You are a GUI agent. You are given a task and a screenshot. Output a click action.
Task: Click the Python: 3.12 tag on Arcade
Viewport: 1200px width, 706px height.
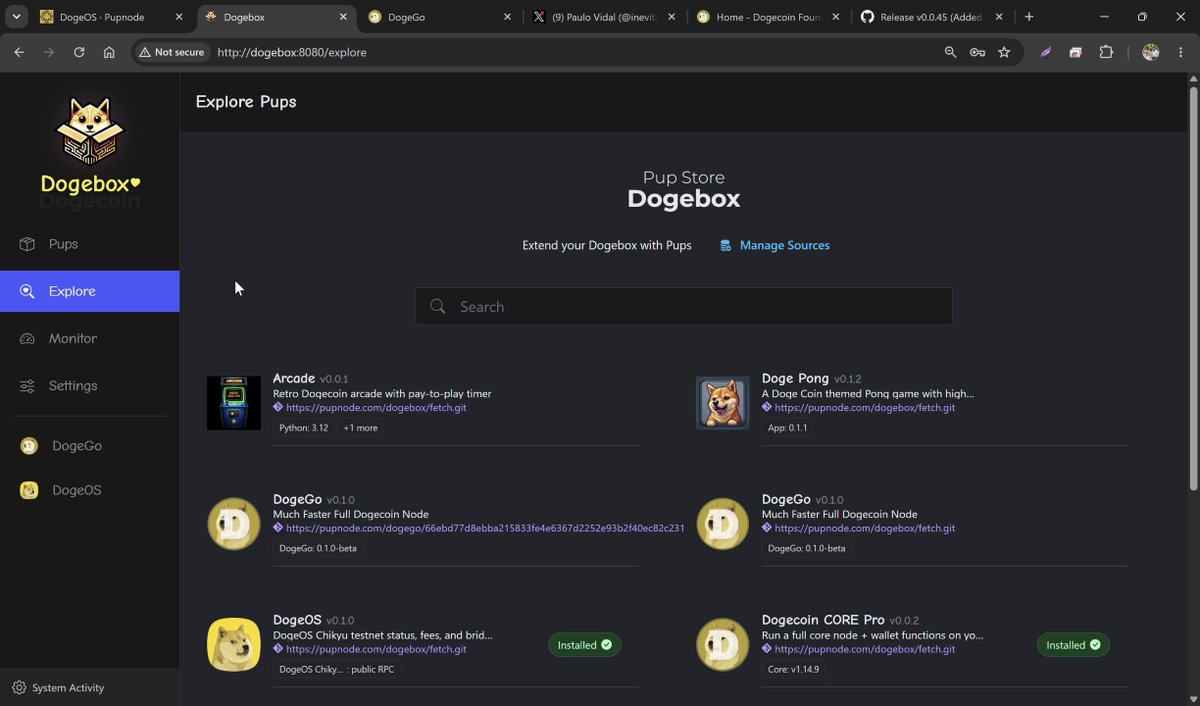tap(304, 428)
